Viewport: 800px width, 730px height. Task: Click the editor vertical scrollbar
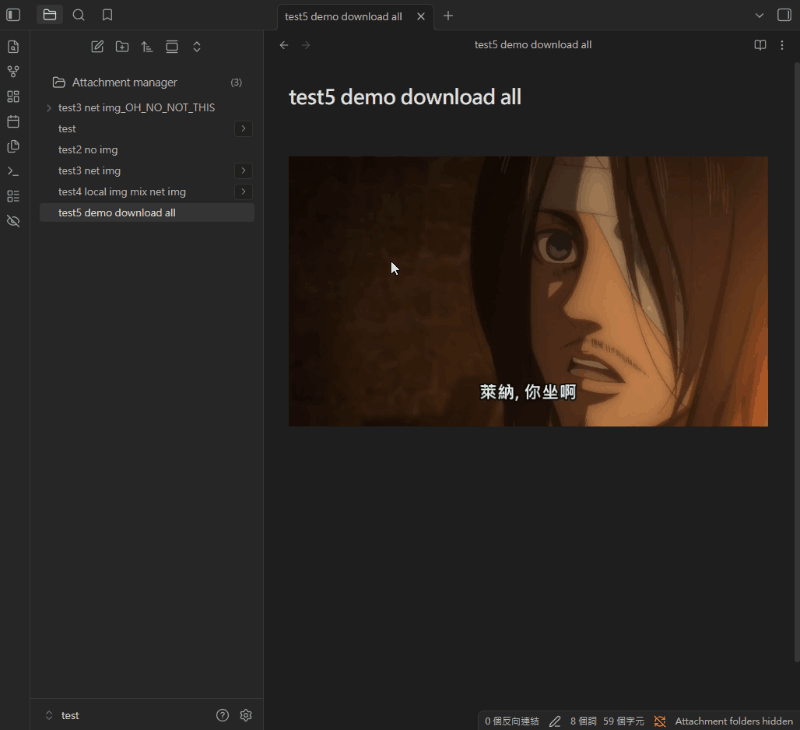tap(797, 362)
